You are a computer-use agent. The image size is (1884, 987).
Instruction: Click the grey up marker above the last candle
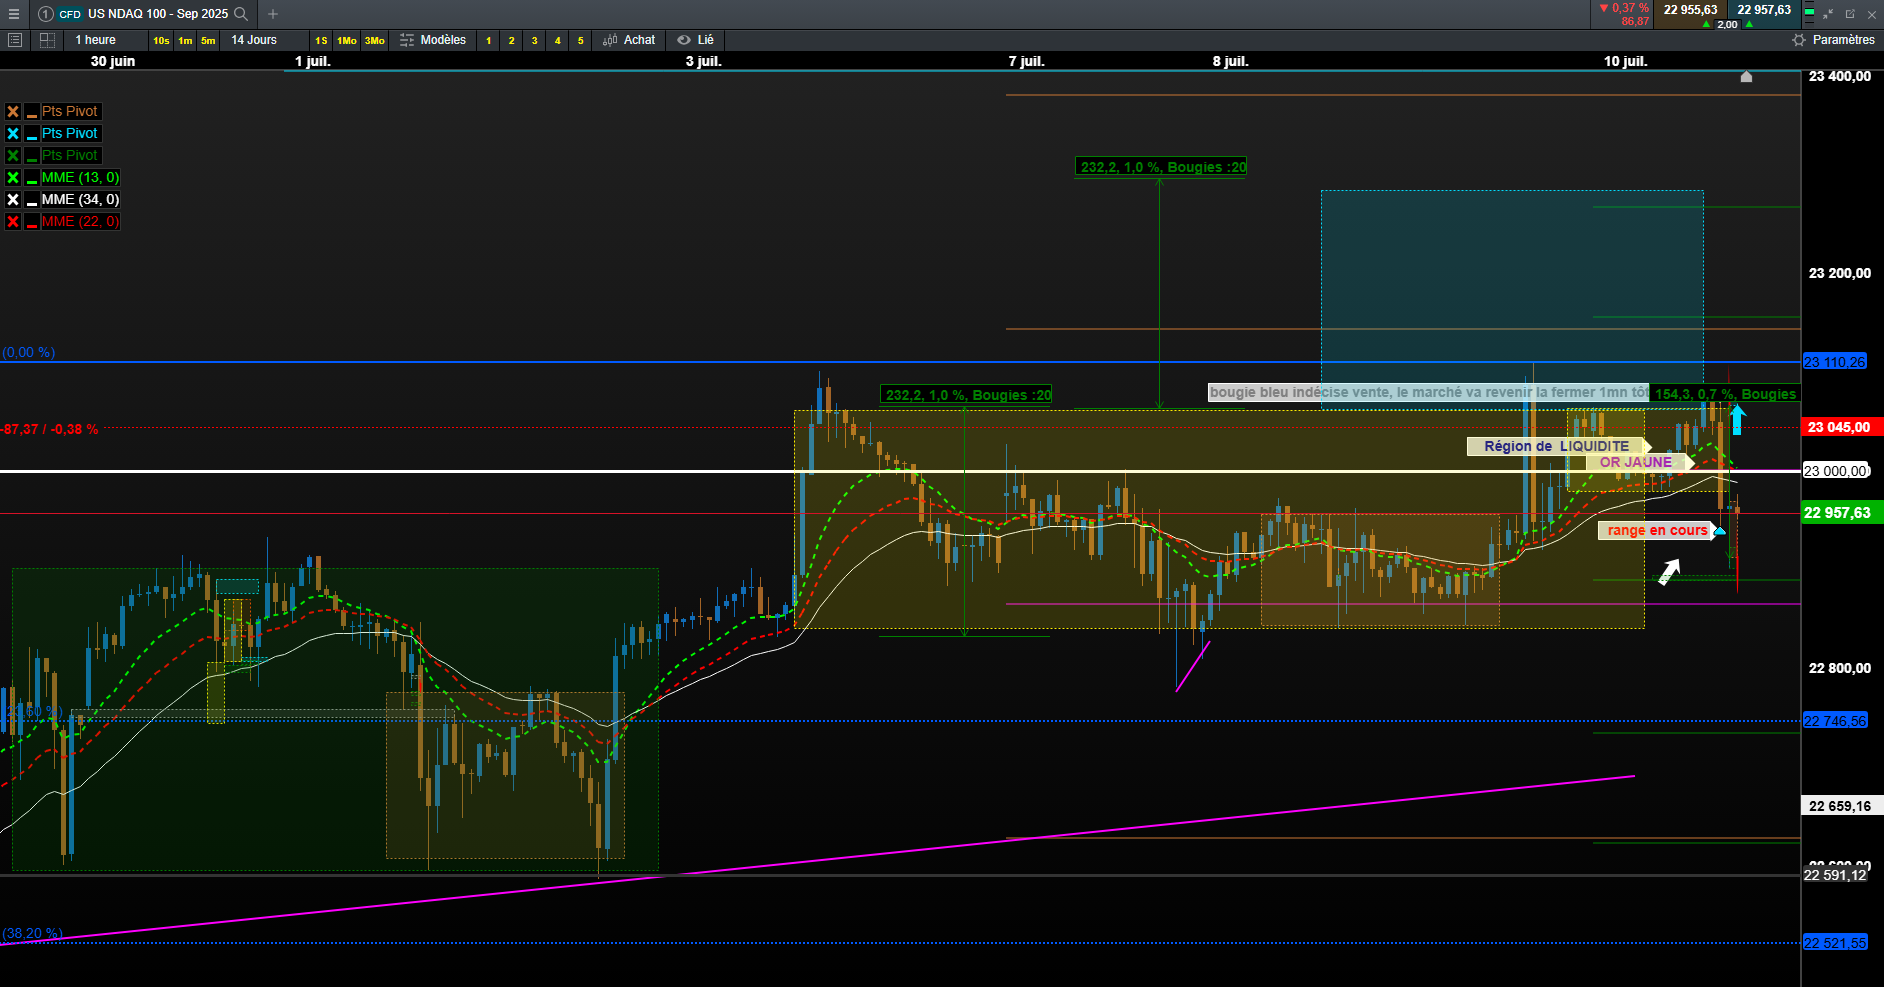pos(1746,77)
